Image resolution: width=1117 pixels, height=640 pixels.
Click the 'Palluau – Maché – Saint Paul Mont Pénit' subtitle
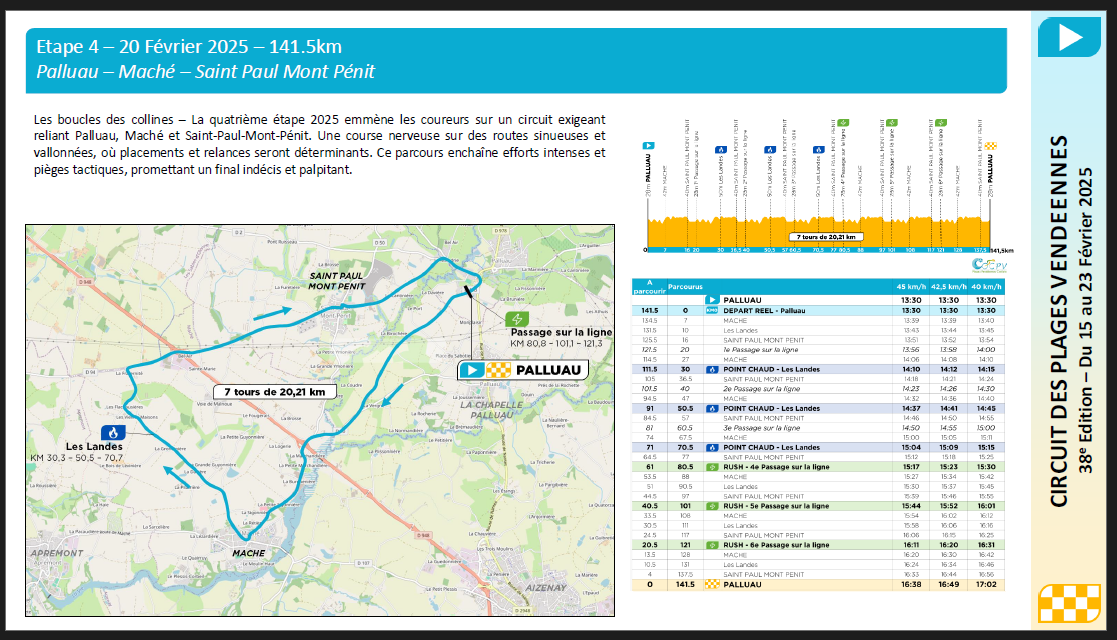tap(205, 71)
